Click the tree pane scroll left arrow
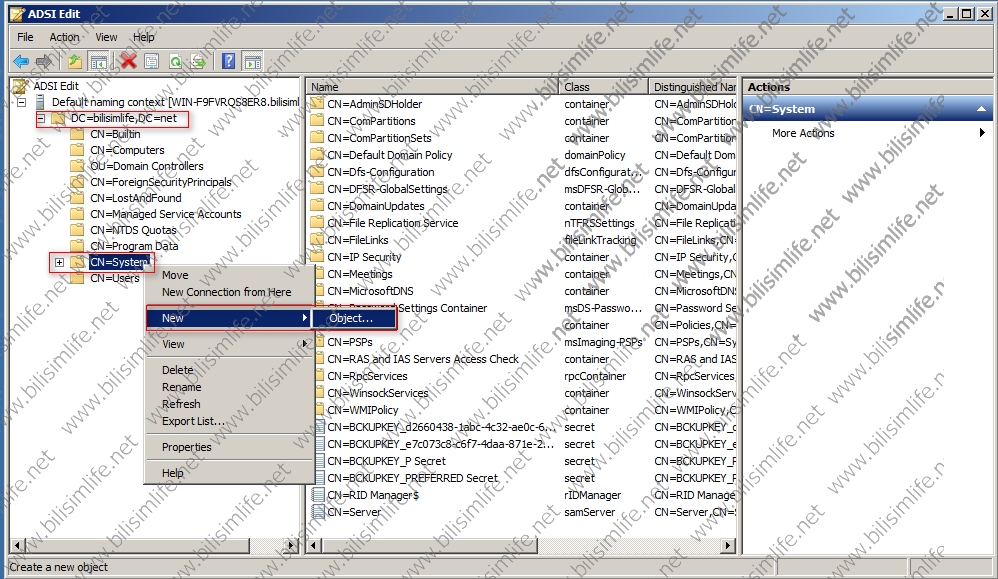The image size is (998, 579). click(17, 545)
